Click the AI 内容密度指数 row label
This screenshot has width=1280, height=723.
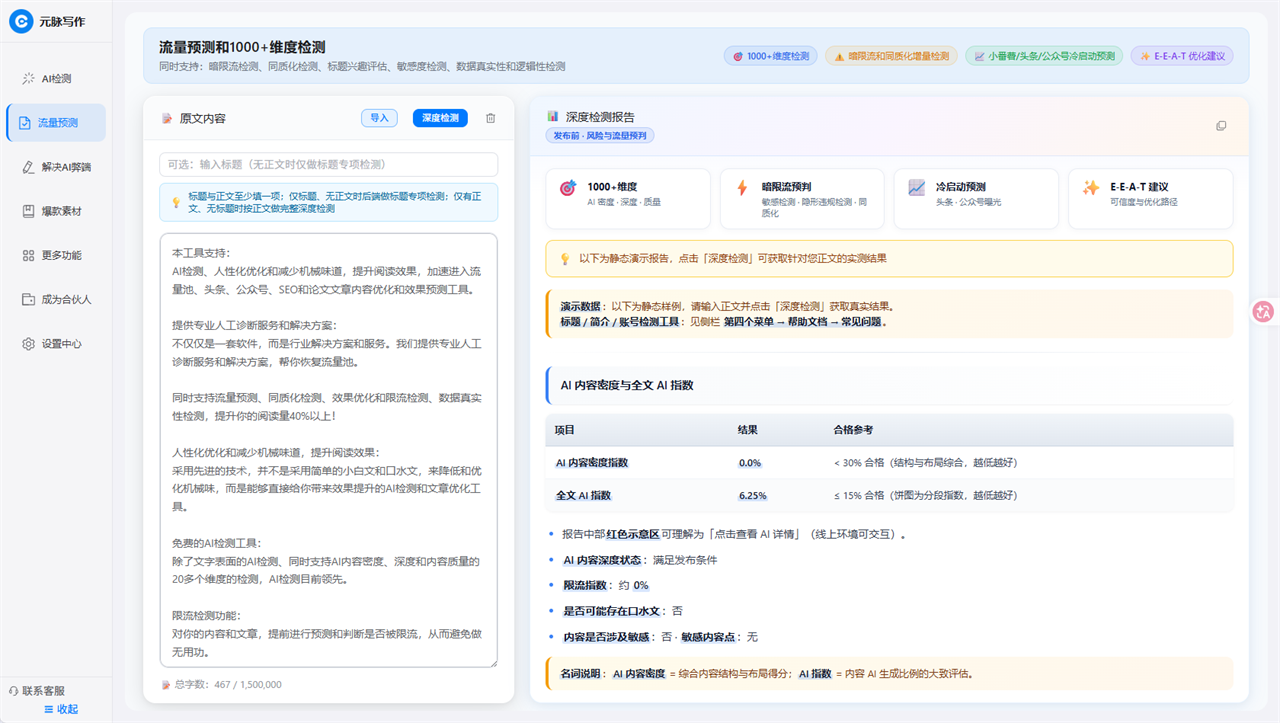(x=592, y=463)
